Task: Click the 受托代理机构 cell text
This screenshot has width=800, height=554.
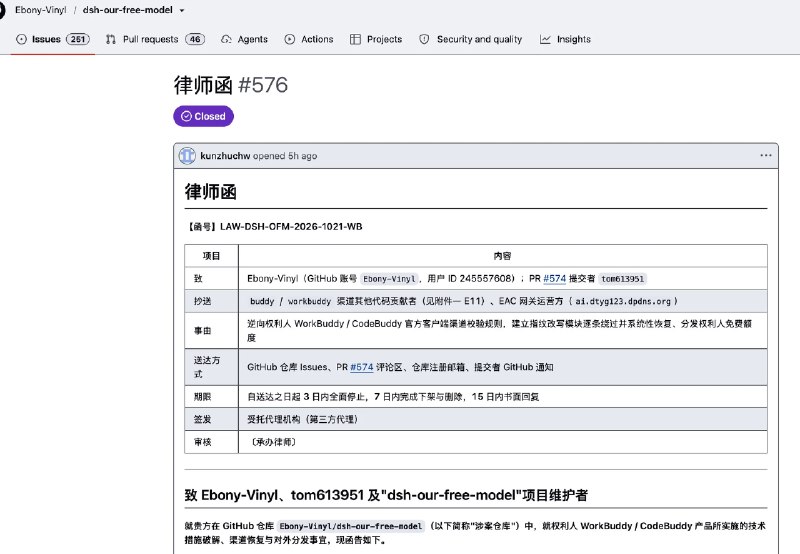Action: [x=303, y=419]
